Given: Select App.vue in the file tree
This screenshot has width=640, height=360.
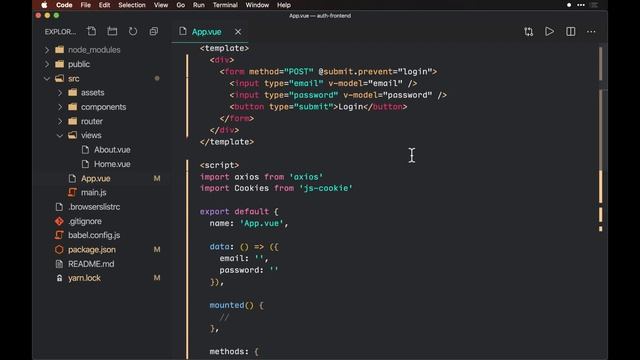Looking at the screenshot, I should (x=96, y=178).
